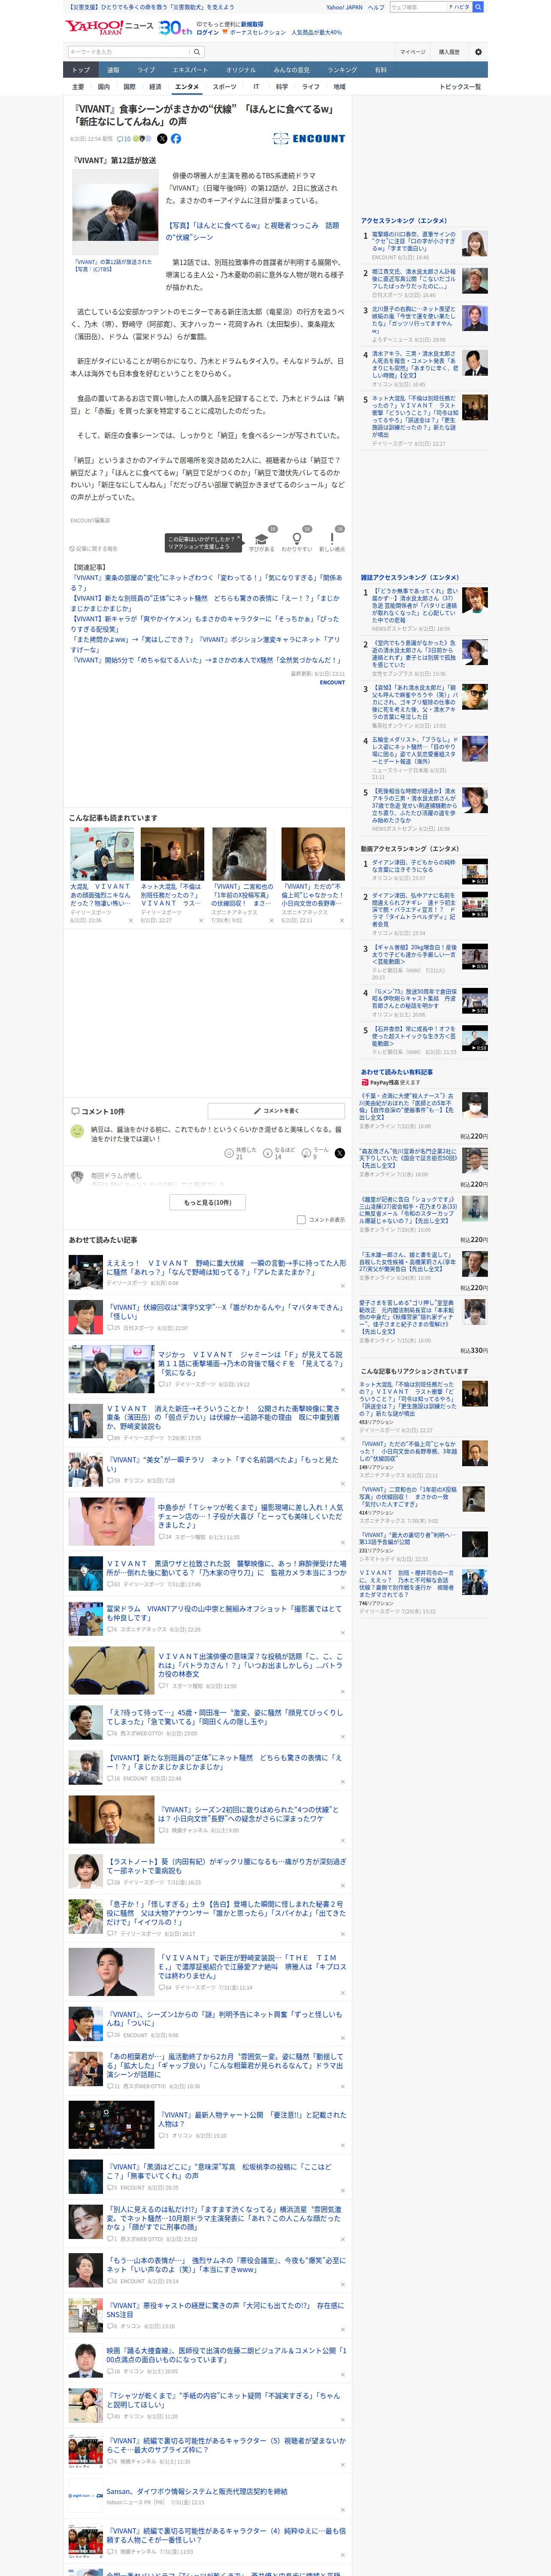This screenshot has height=2576, width=551.
Task: Select the 国際 category sub-tab
Action: 129,87
